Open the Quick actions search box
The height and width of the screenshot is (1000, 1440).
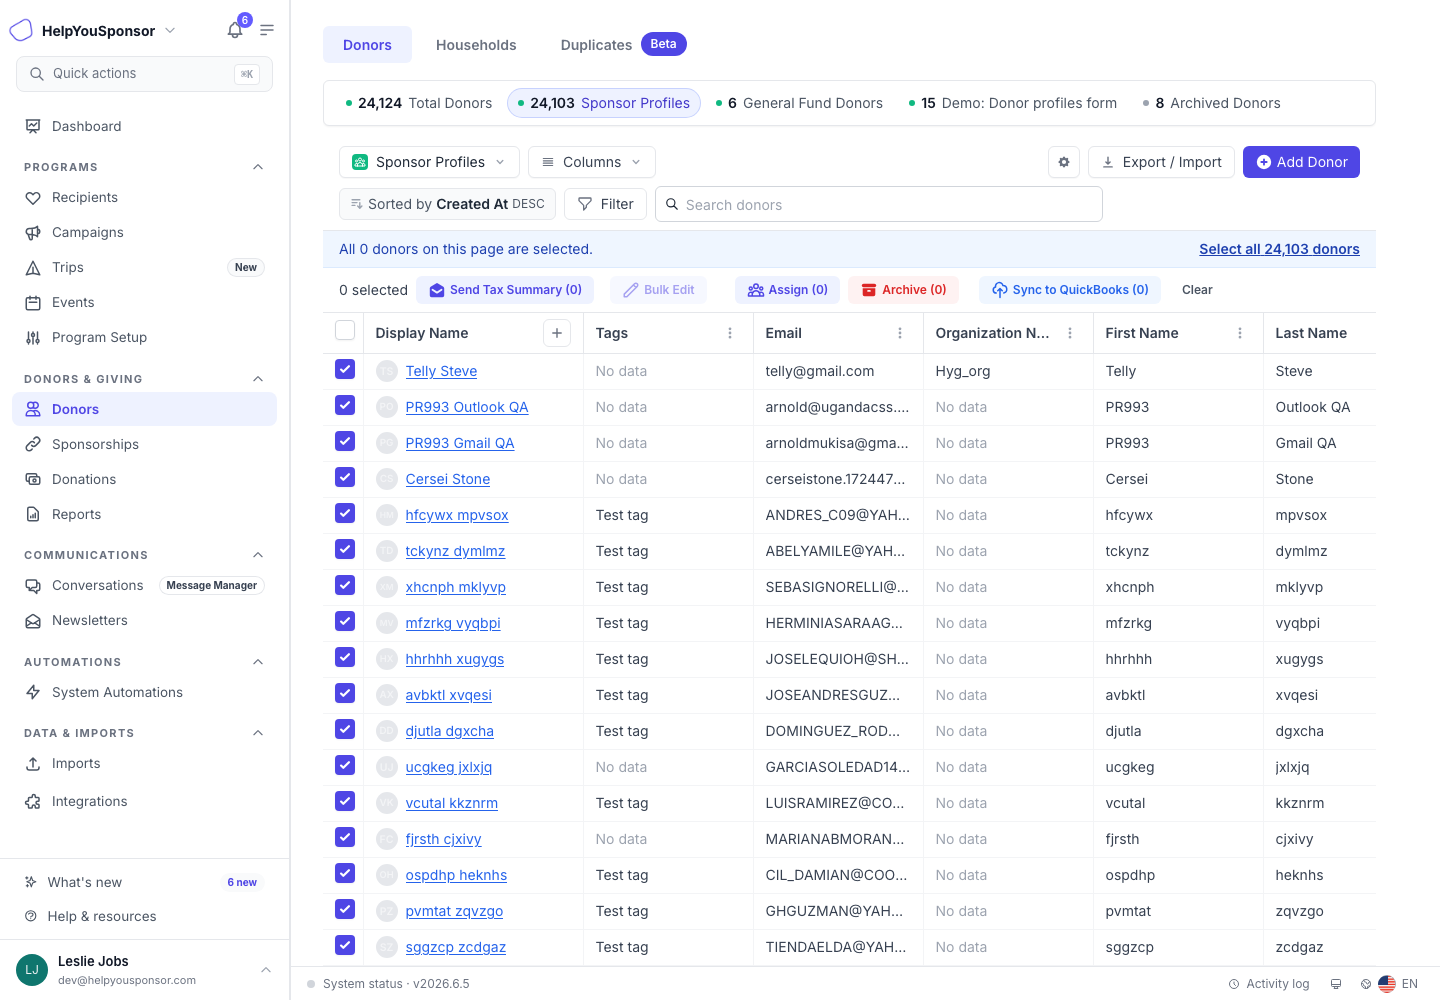144,74
